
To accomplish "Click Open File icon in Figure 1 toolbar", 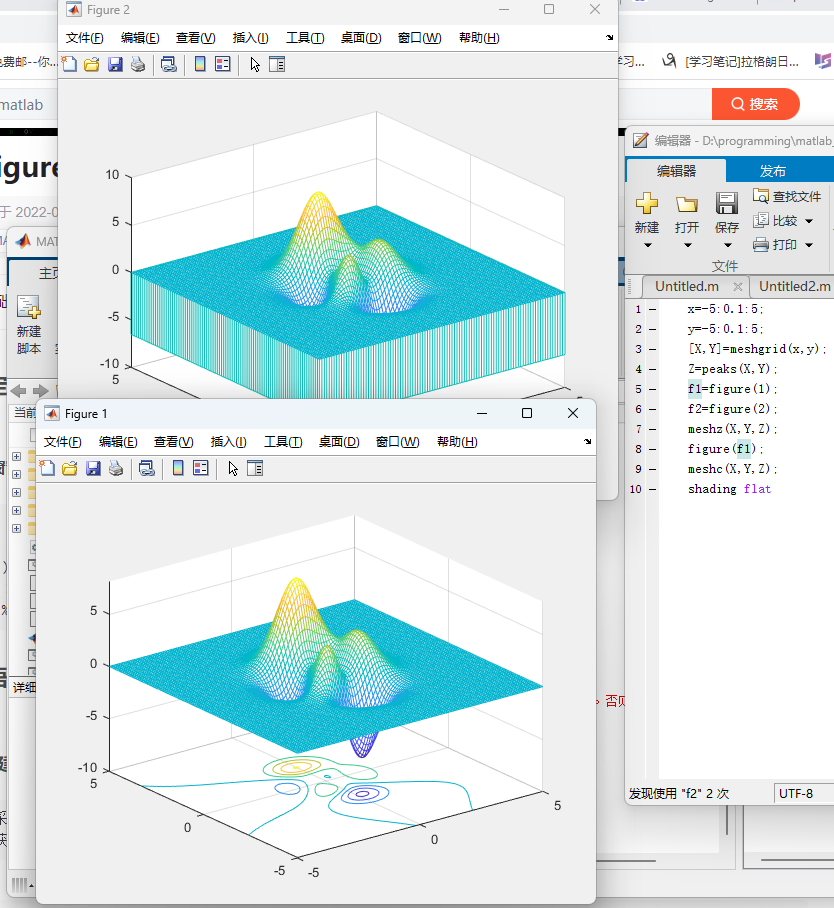I will 70,468.
